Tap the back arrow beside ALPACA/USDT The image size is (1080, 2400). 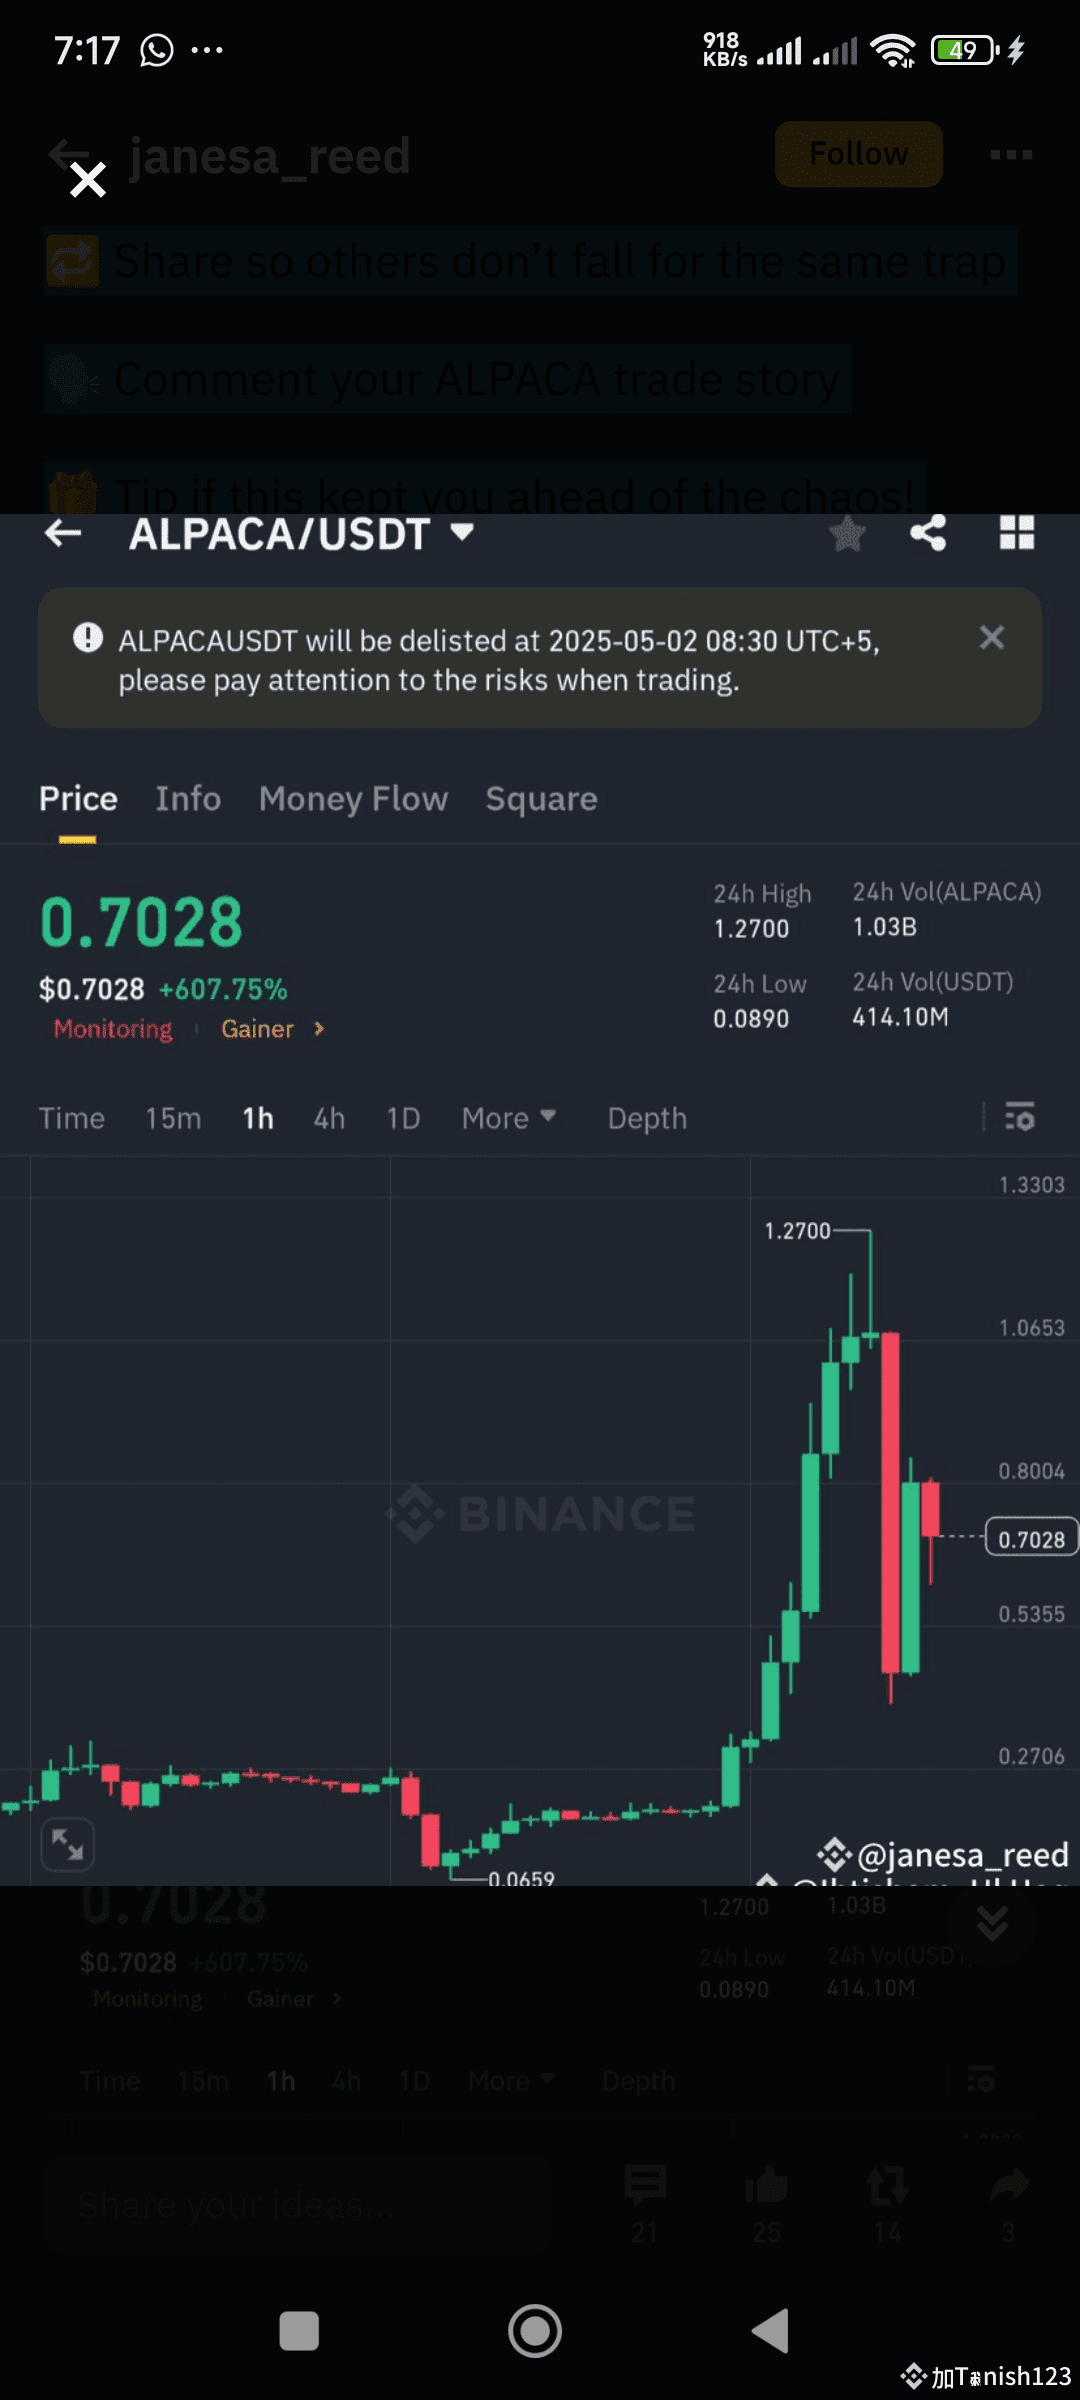(63, 534)
